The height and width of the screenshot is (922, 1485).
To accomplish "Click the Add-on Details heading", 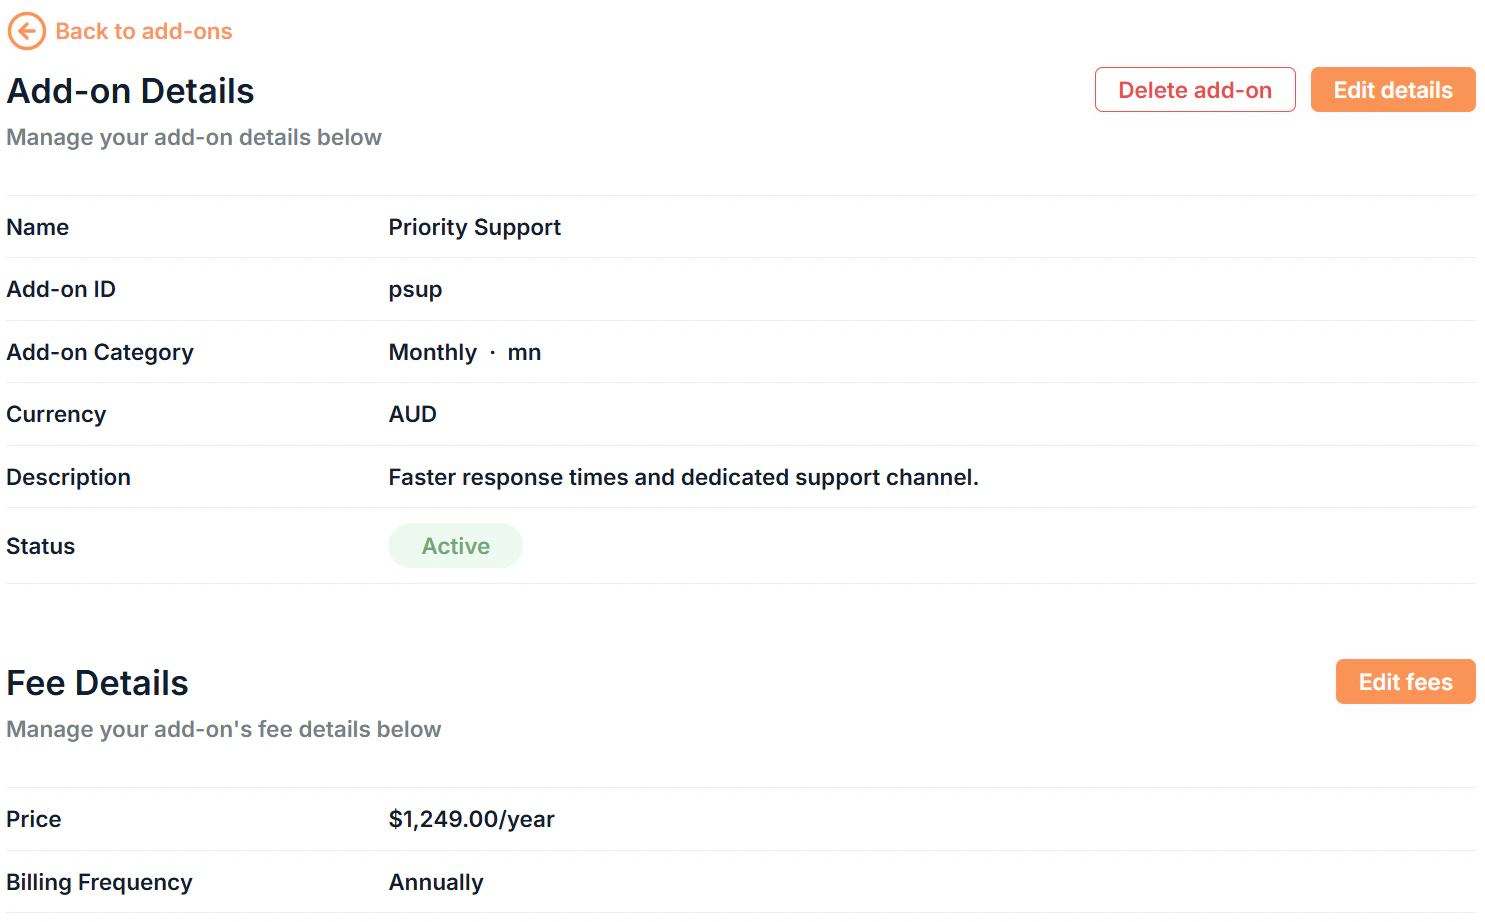I will [130, 90].
